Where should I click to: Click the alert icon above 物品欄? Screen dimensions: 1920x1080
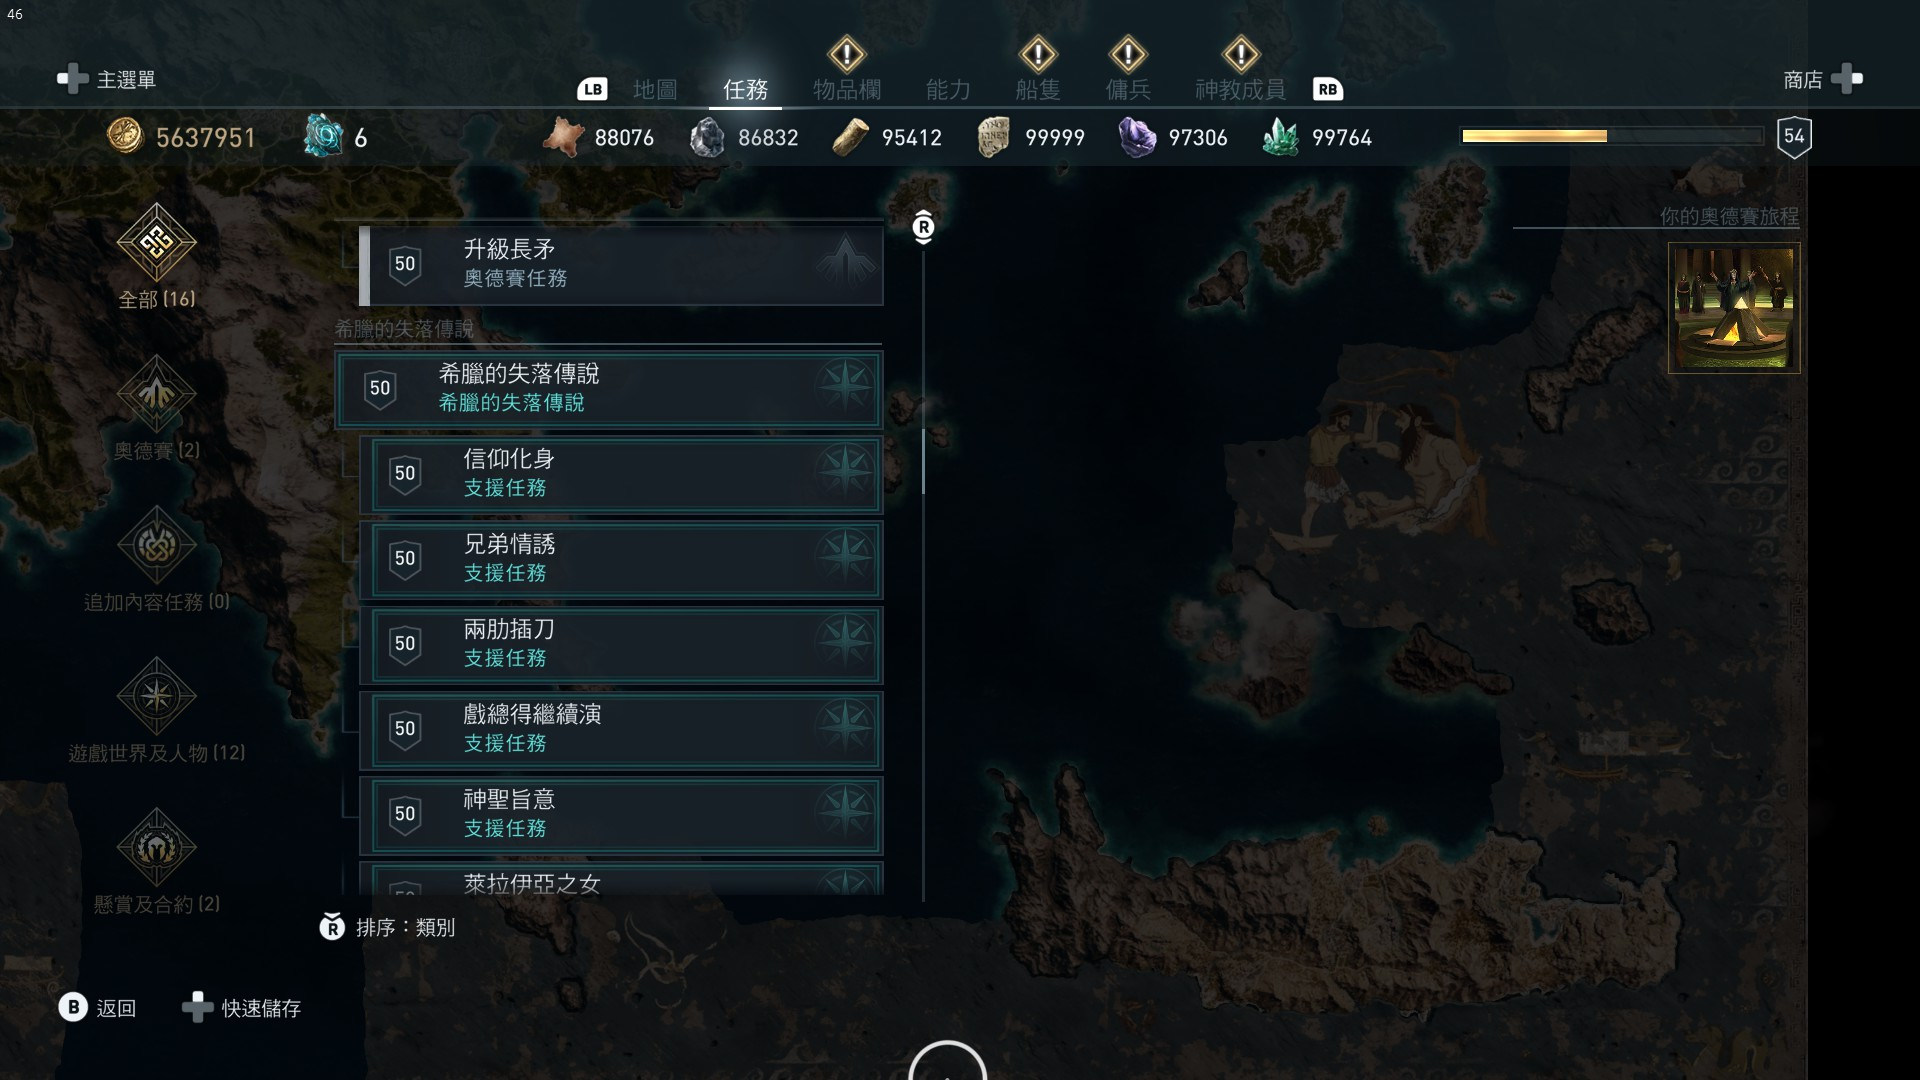click(847, 54)
